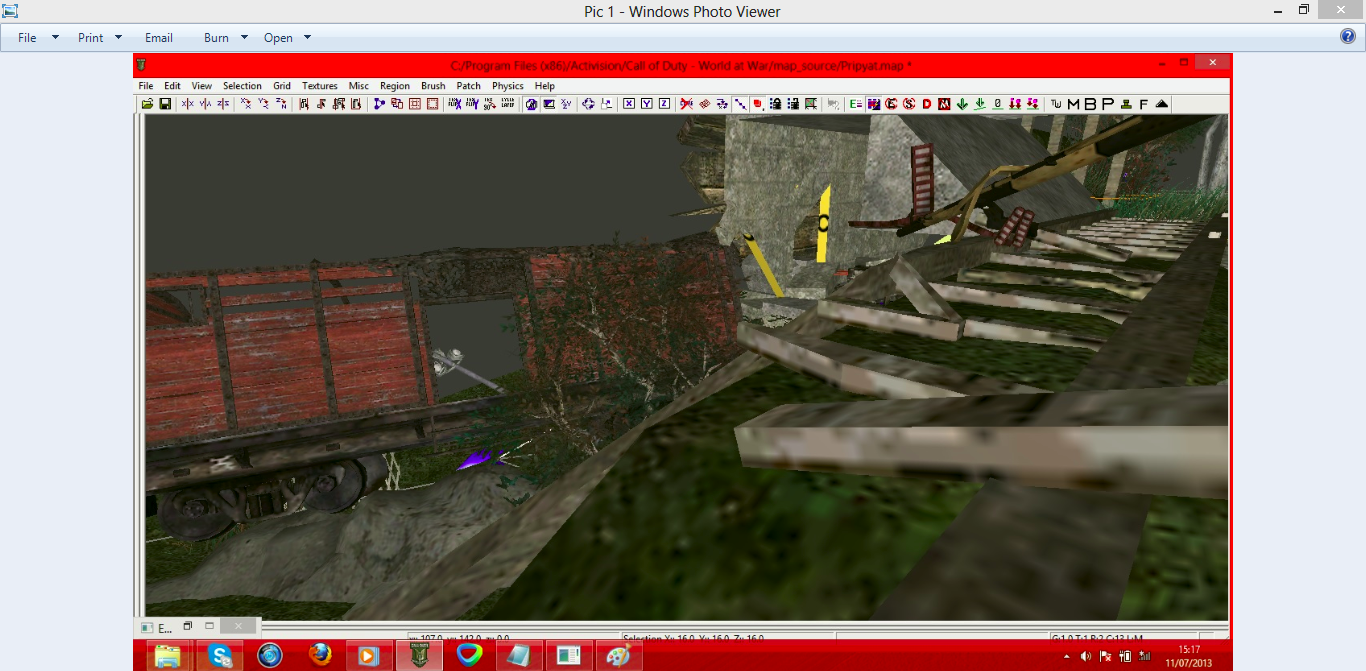
Task: Click the red D toolbar icon
Action: coord(927,104)
